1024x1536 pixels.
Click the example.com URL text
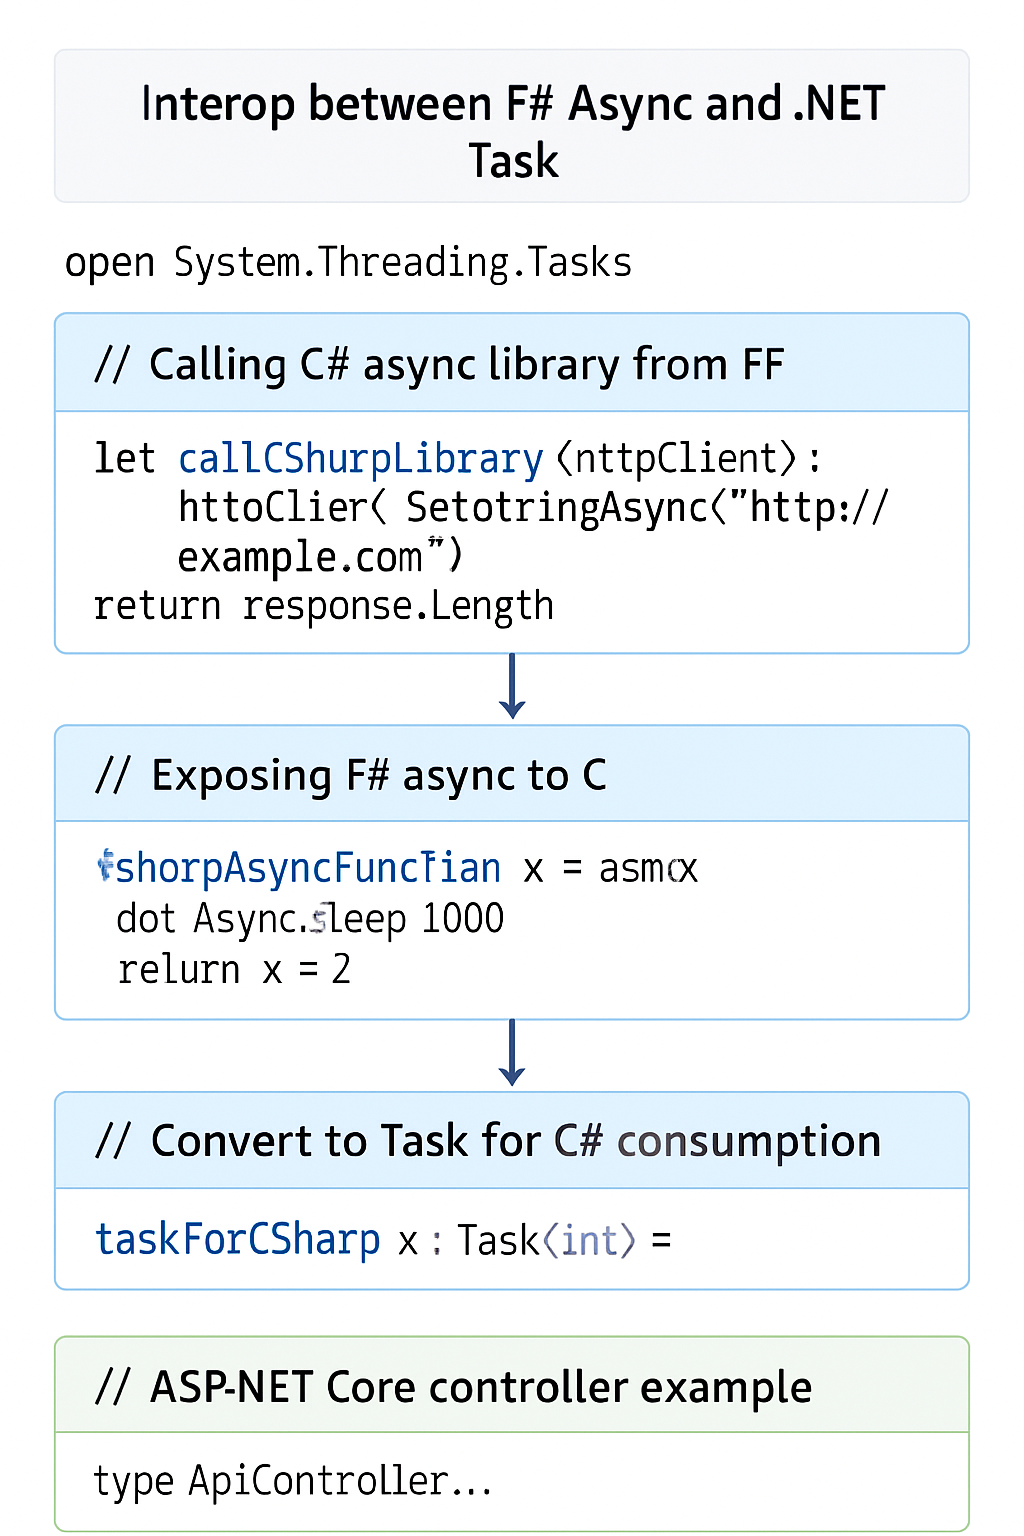point(300,557)
